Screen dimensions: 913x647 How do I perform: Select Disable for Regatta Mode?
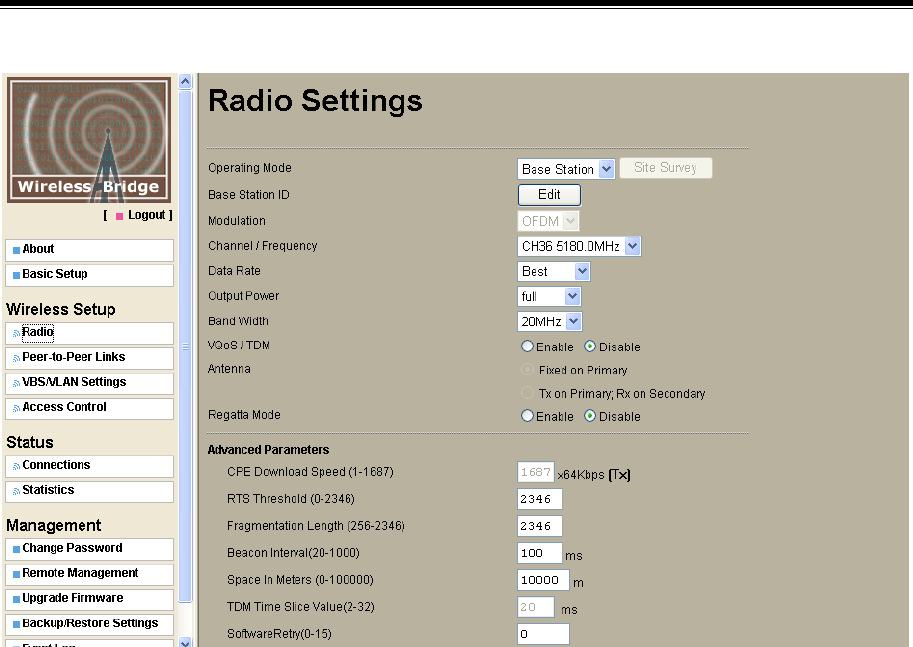(x=590, y=416)
